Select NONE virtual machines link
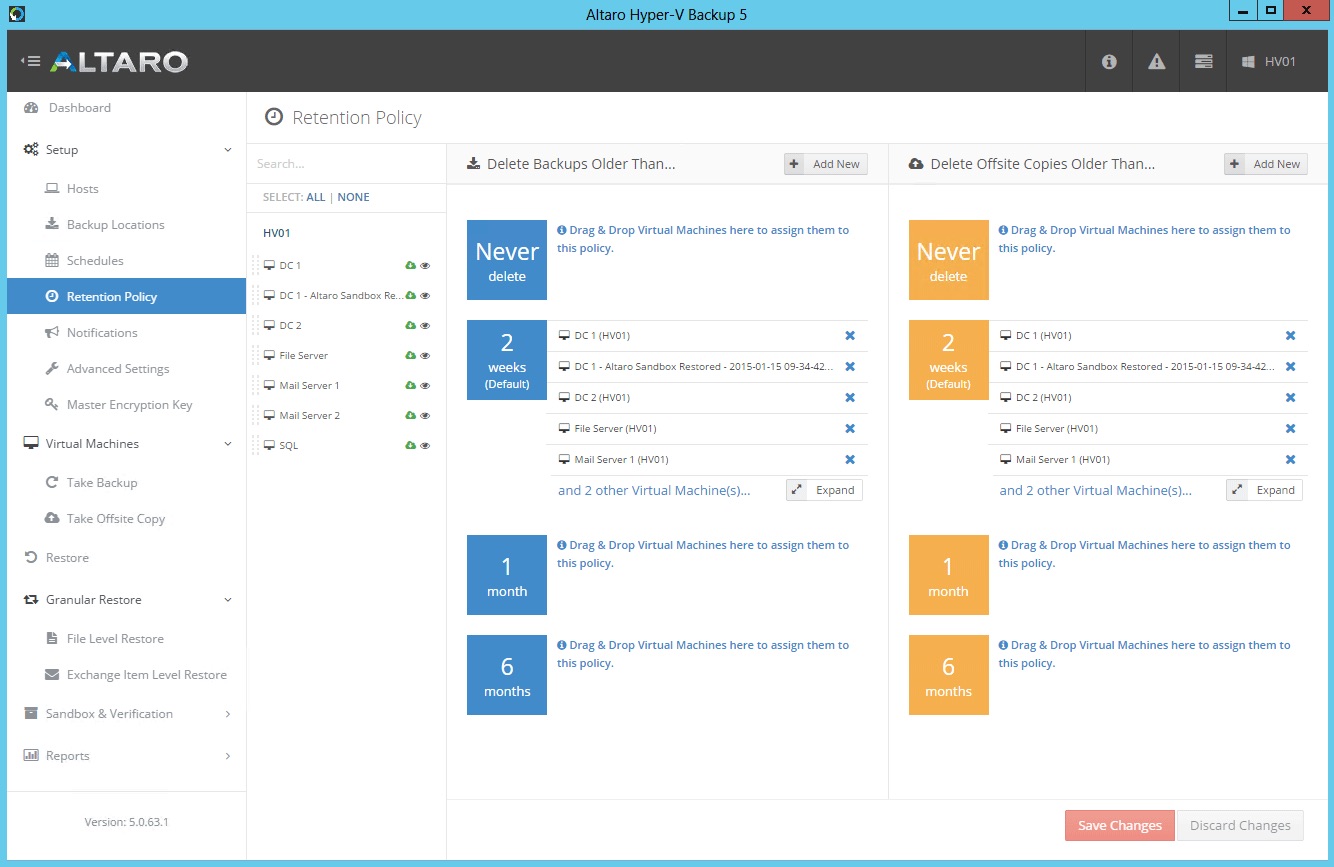Image resolution: width=1334 pixels, height=867 pixels. pyautogui.click(x=354, y=198)
